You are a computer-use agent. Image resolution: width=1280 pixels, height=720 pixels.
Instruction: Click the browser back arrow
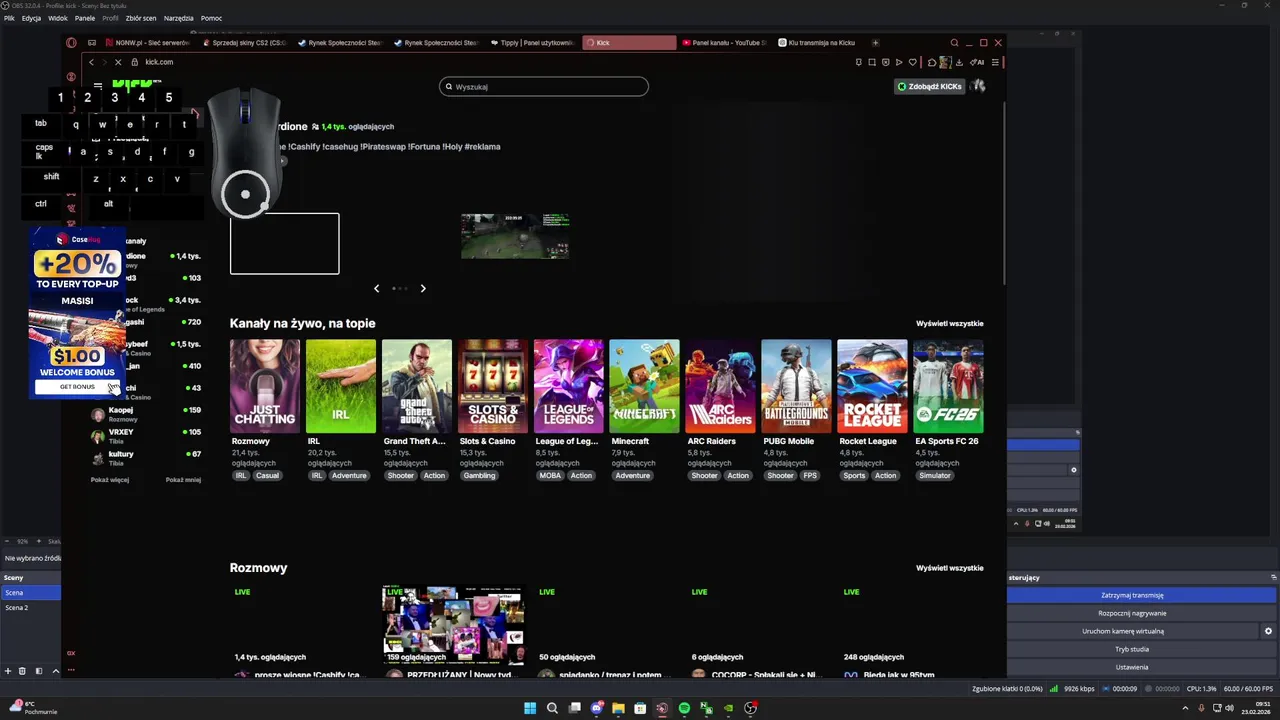click(x=91, y=62)
